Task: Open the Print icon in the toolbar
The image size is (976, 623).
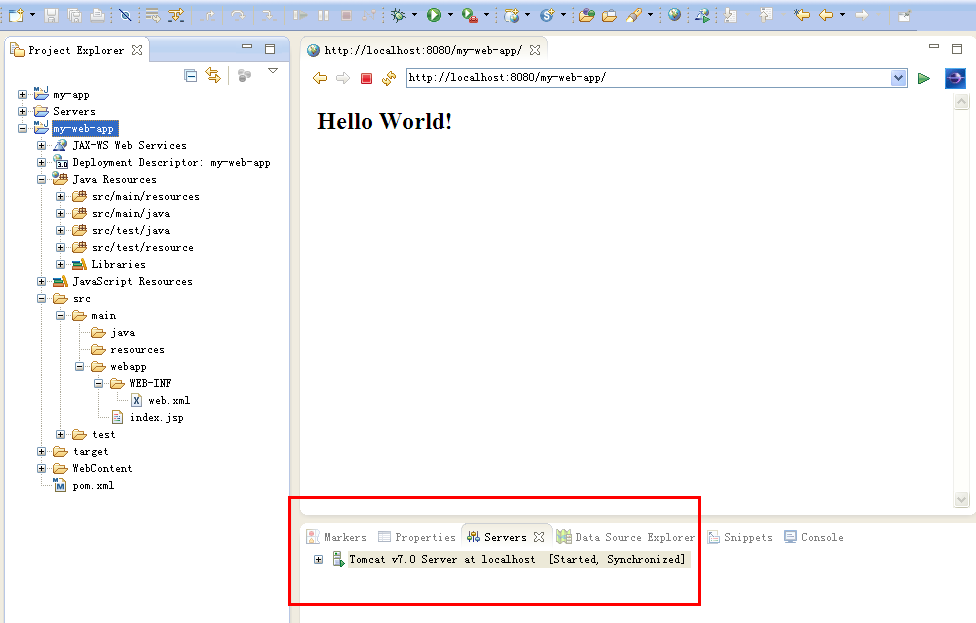Action: [95, 15]
